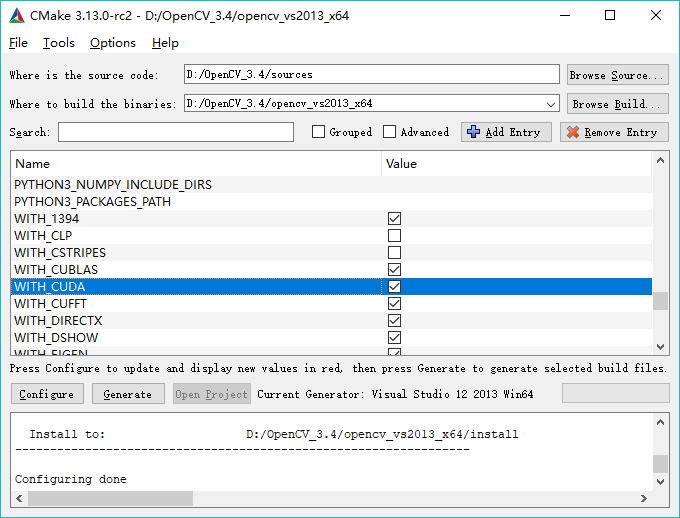The height and width of the screenshot is (518, 680).
Task: Click the cache list scroll up arrow
Action: (660, 161)
